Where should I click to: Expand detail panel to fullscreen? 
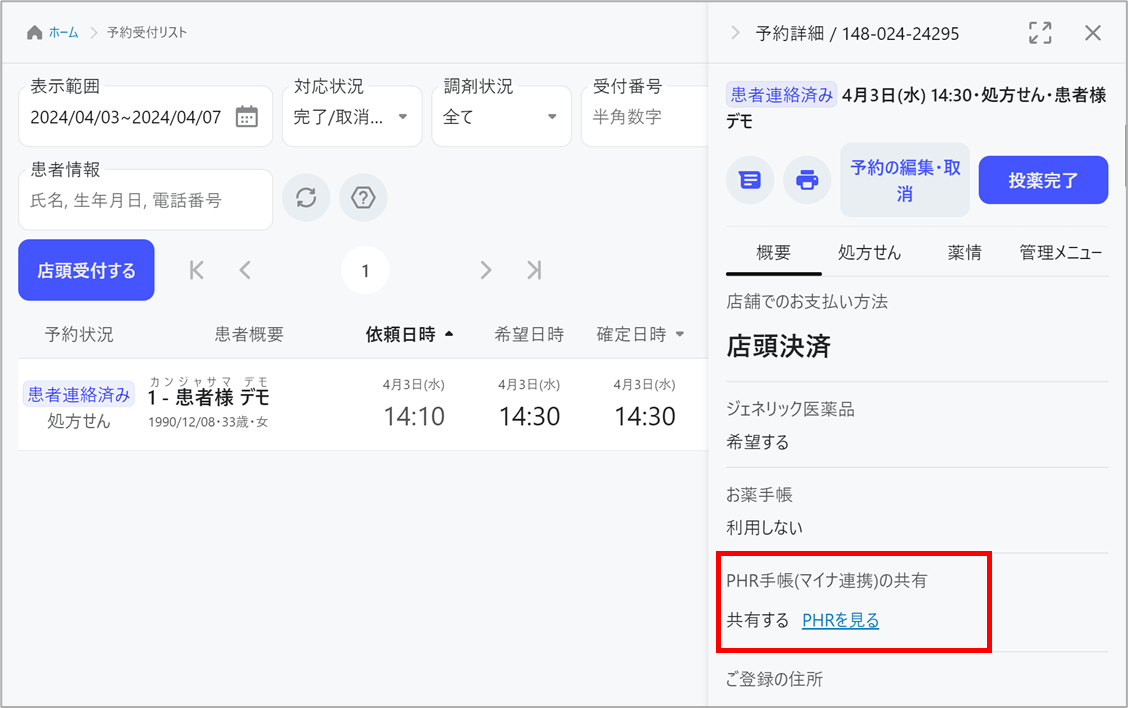coord(1040,33)
